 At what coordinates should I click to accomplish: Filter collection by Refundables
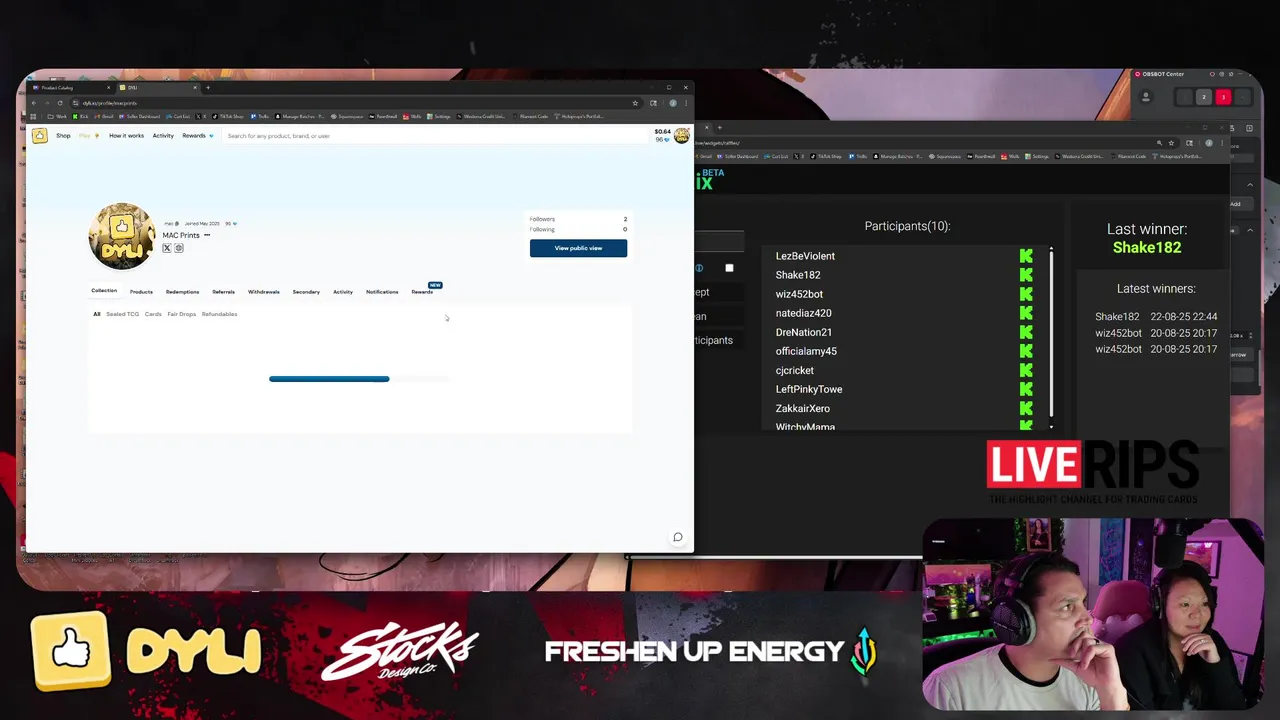tap(219, 314)
